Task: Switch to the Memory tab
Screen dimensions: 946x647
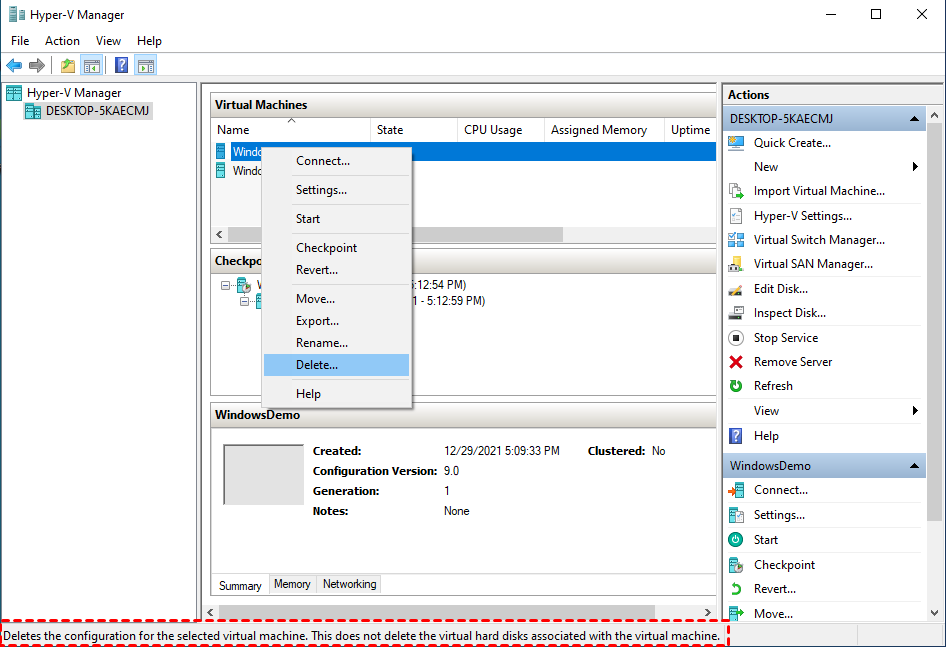Action: [292, 584]
